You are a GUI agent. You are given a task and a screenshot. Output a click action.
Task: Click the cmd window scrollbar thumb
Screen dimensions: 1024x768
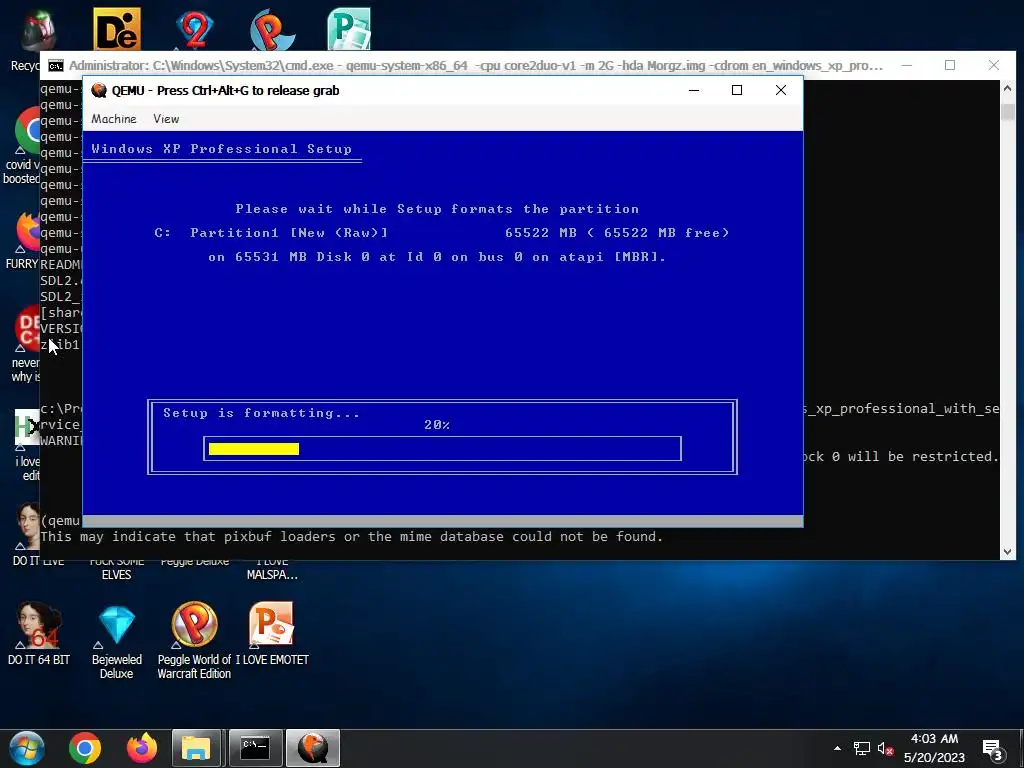click(x=1008, y=112)
